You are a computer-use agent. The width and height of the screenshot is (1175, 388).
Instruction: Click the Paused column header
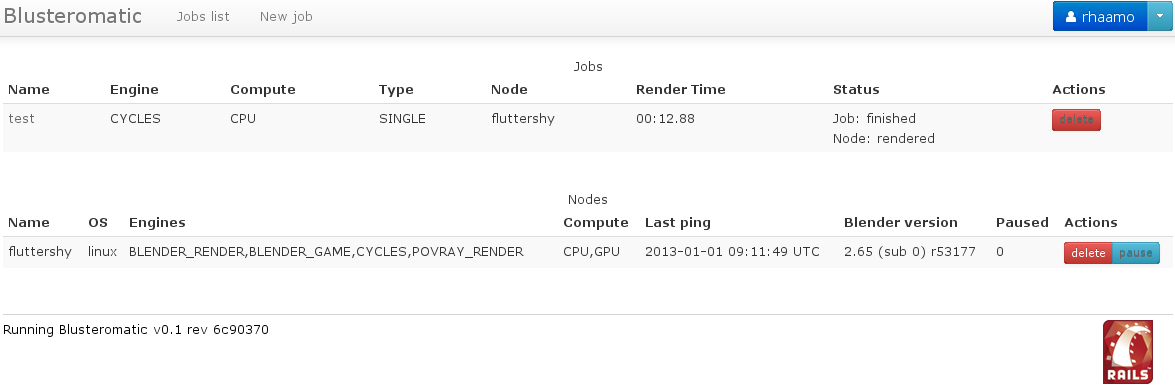[1022, 222]
